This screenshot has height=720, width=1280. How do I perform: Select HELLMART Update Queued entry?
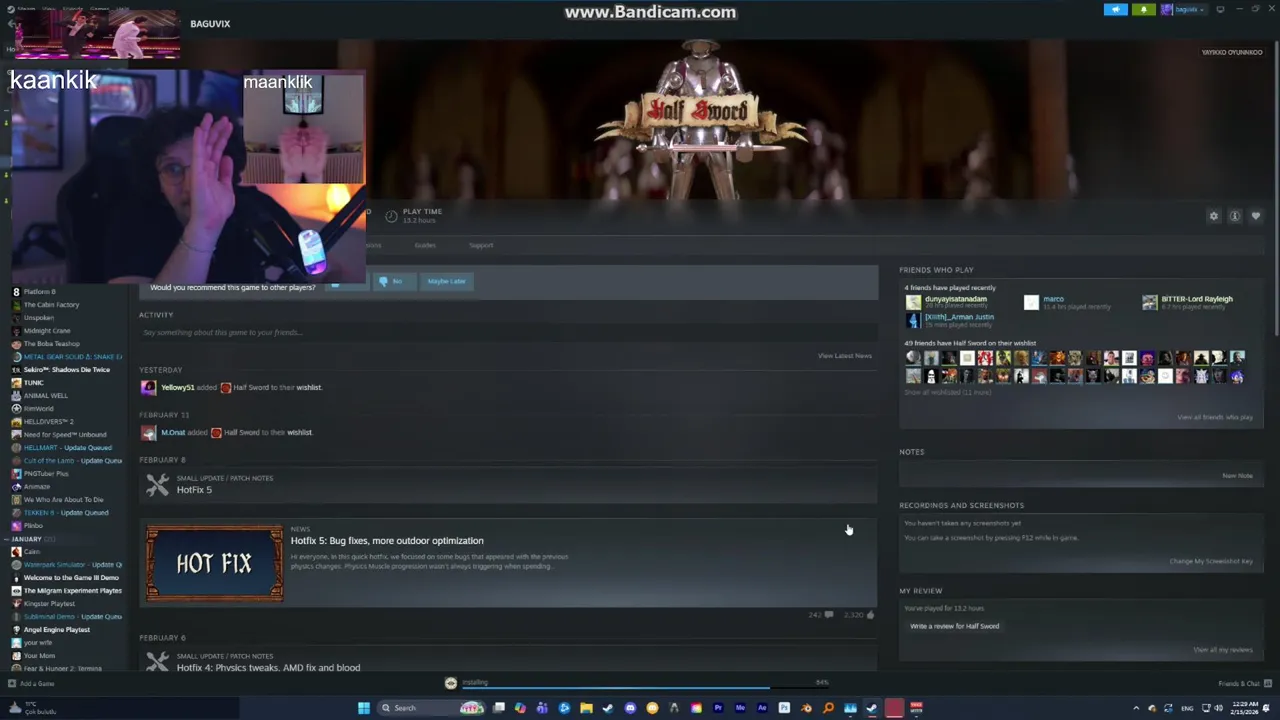[66, 448]
